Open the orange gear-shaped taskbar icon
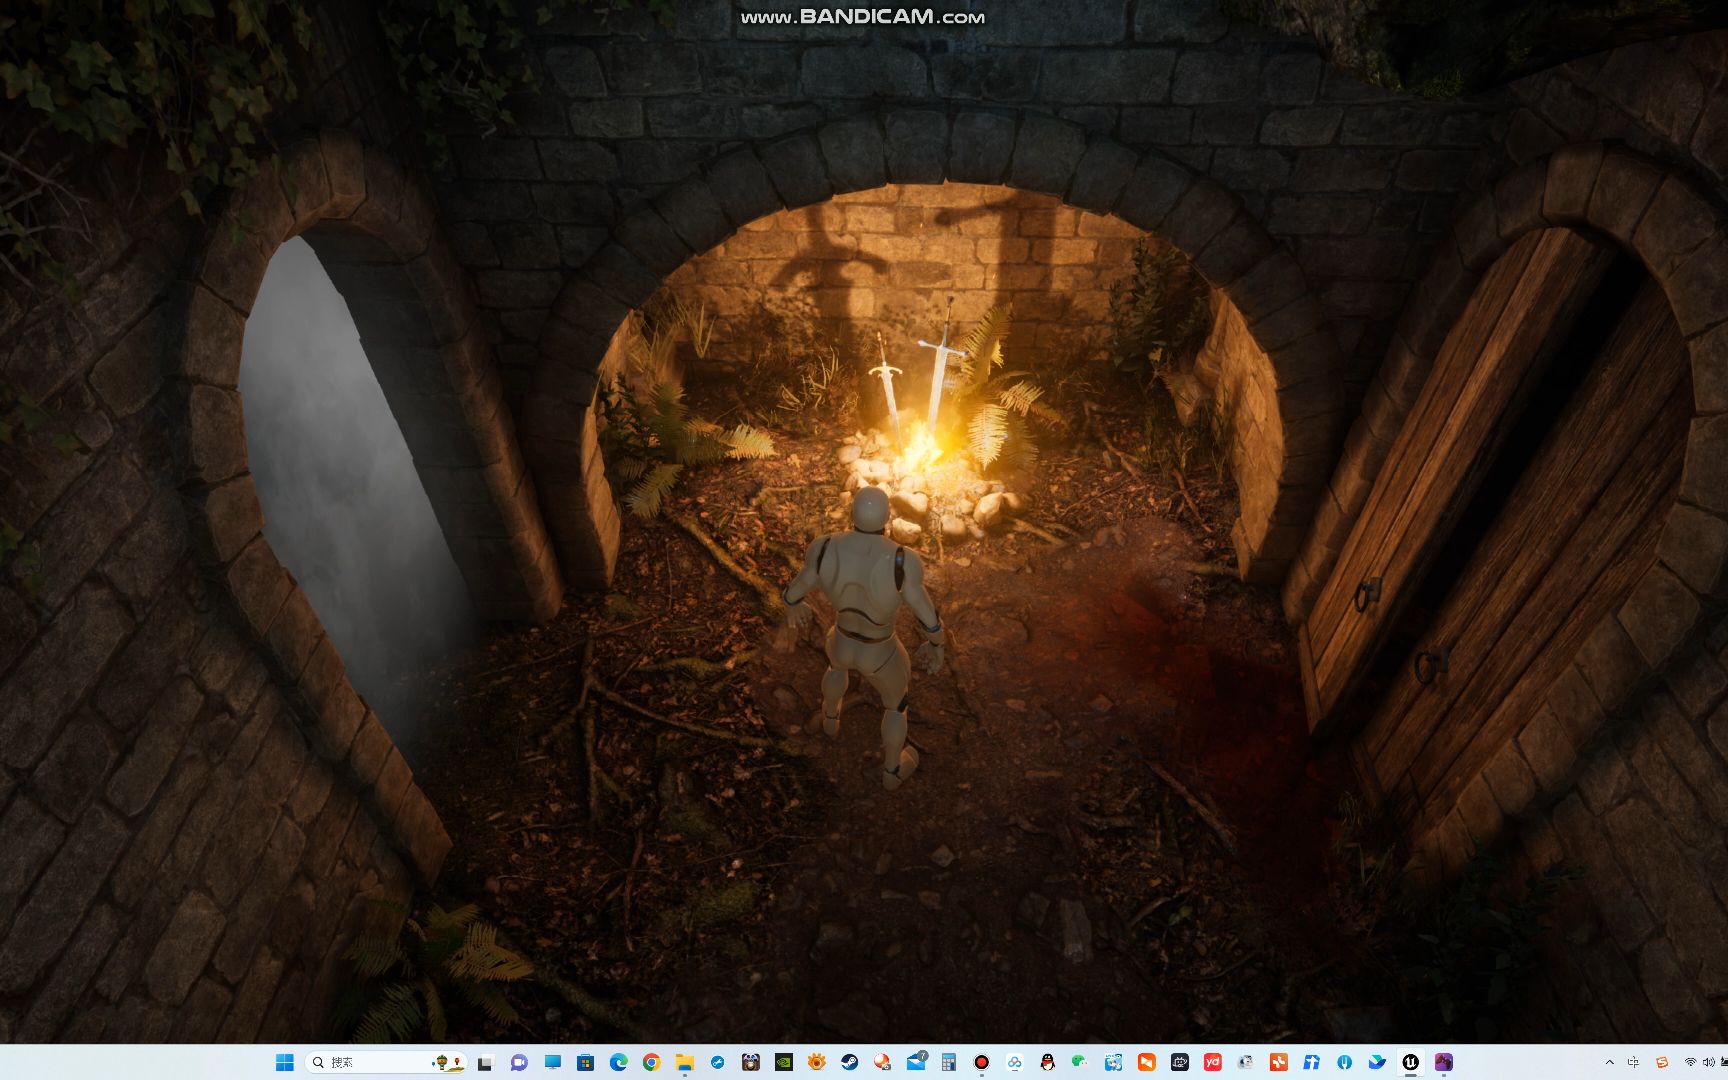 [x=816, y=1062]
